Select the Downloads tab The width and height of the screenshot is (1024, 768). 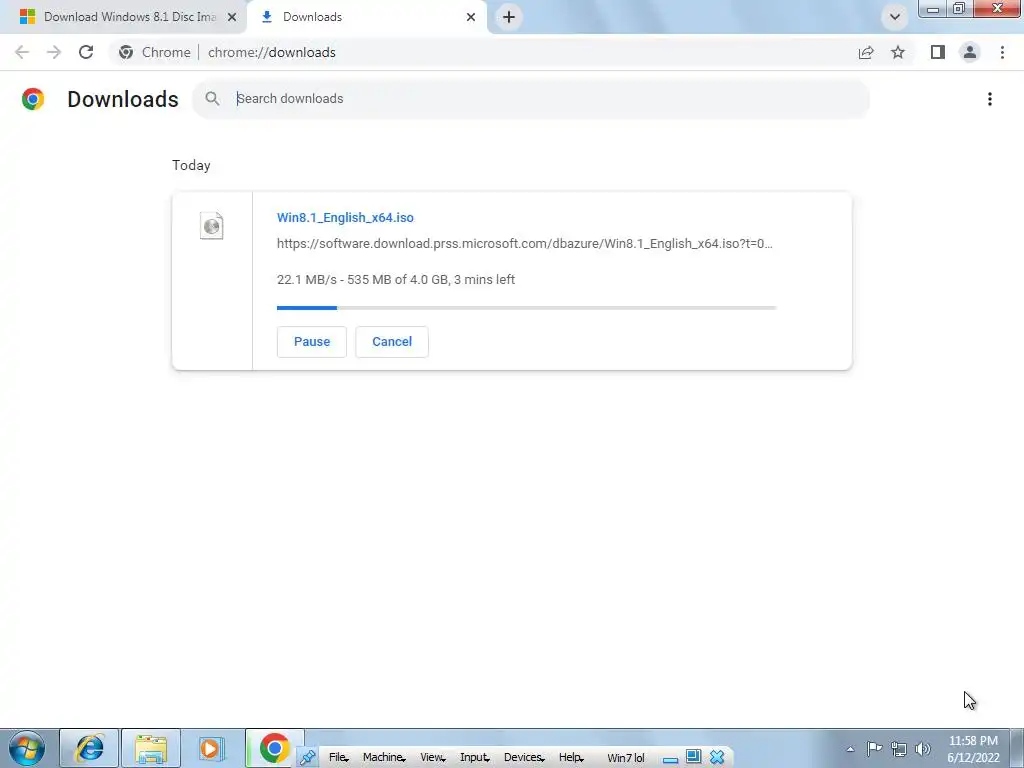(x=366, y=17)
